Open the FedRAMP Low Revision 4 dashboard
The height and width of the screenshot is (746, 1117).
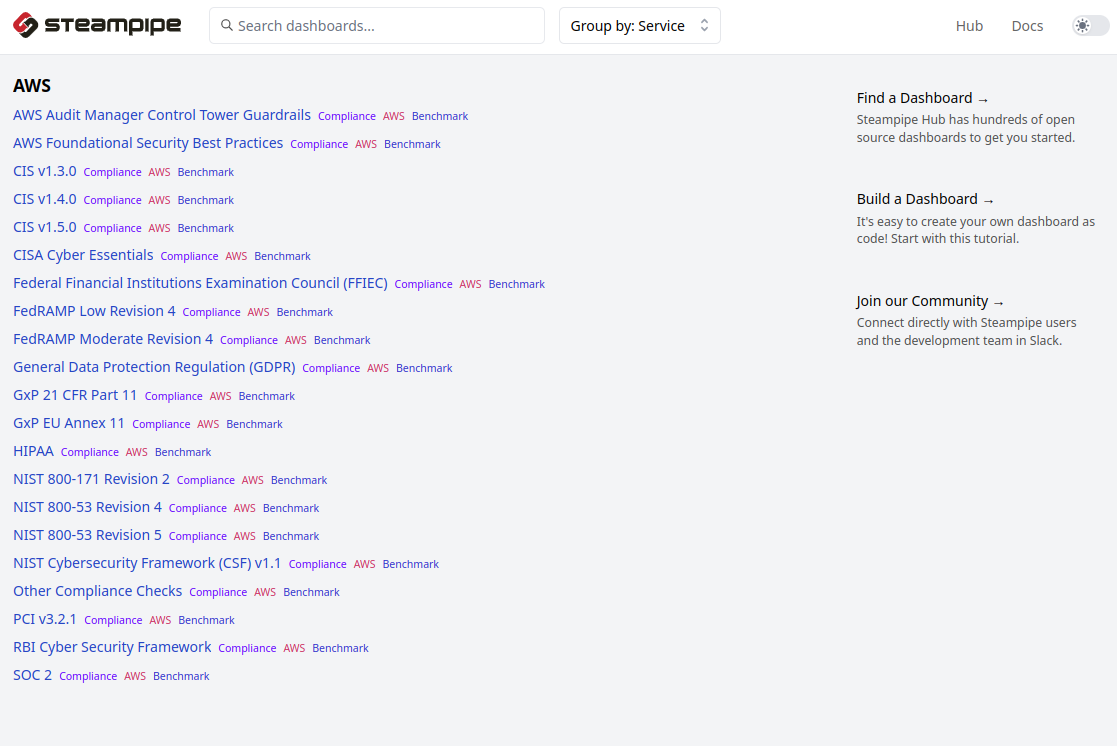coord(94,311)
